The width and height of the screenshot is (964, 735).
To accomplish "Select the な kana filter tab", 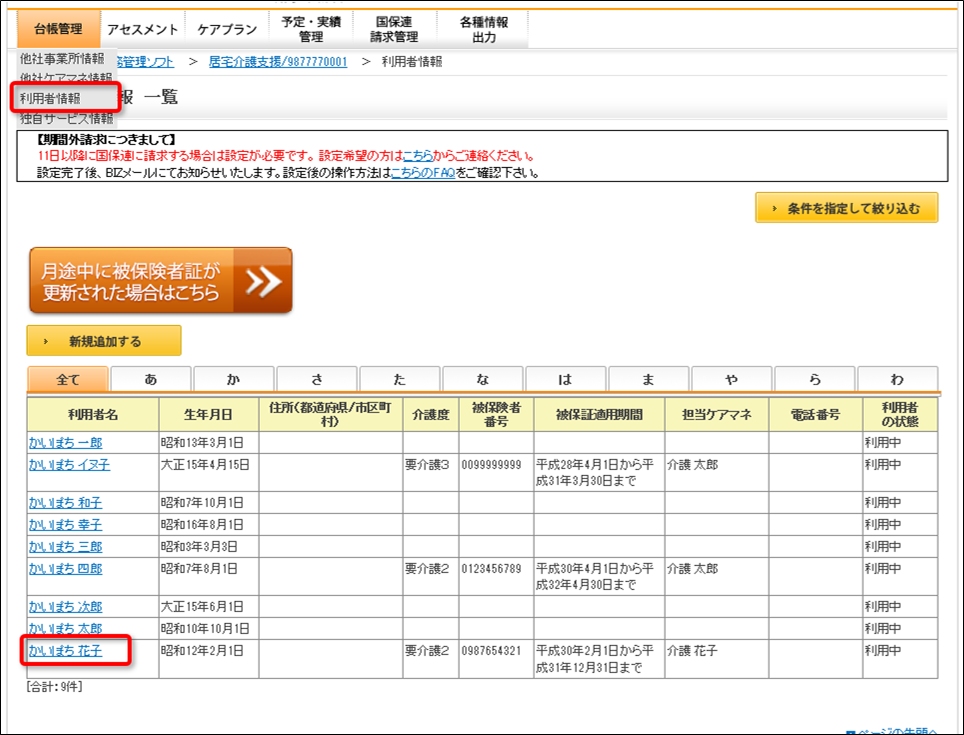I will [483, 379].
